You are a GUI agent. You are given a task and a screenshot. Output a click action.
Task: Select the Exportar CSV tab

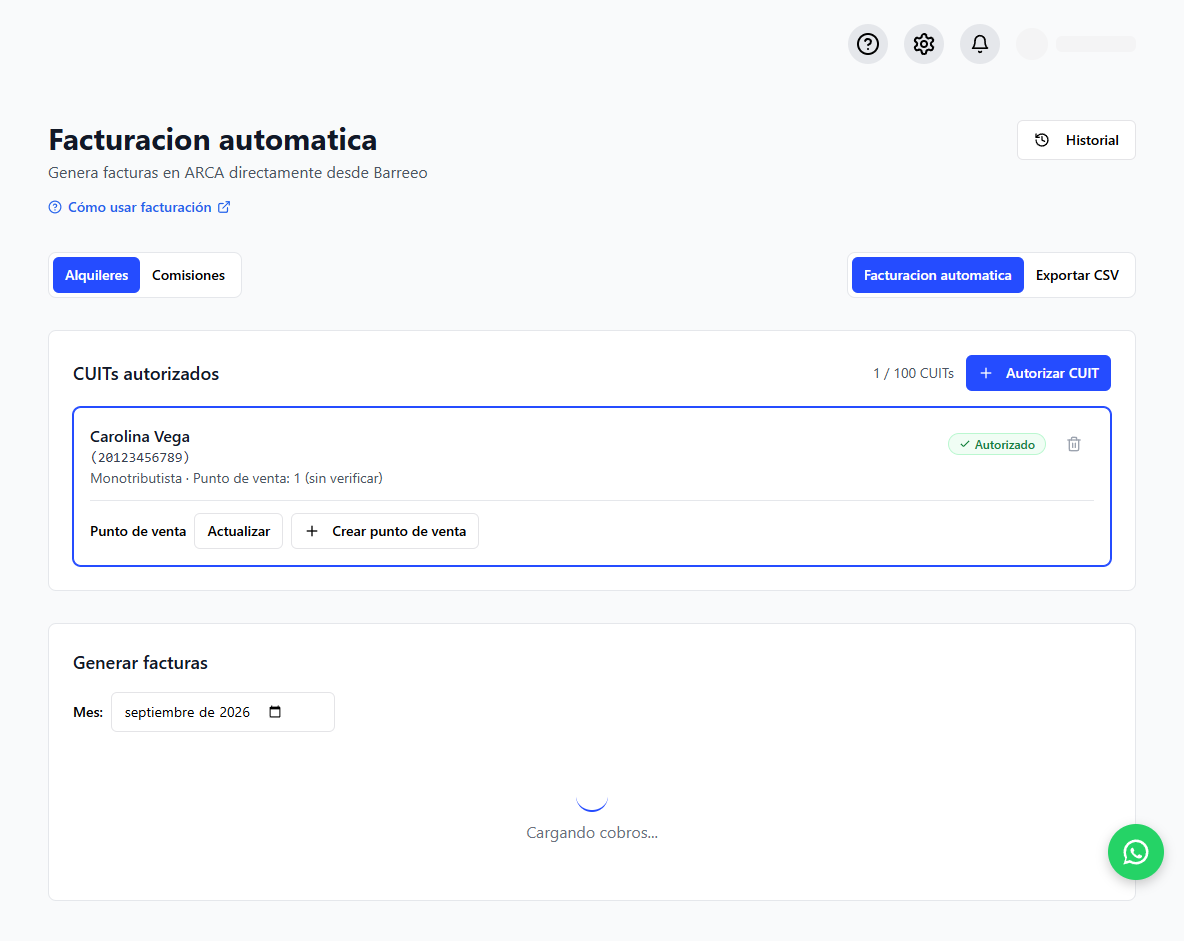pyautogui.click(x=1077, y=275)
